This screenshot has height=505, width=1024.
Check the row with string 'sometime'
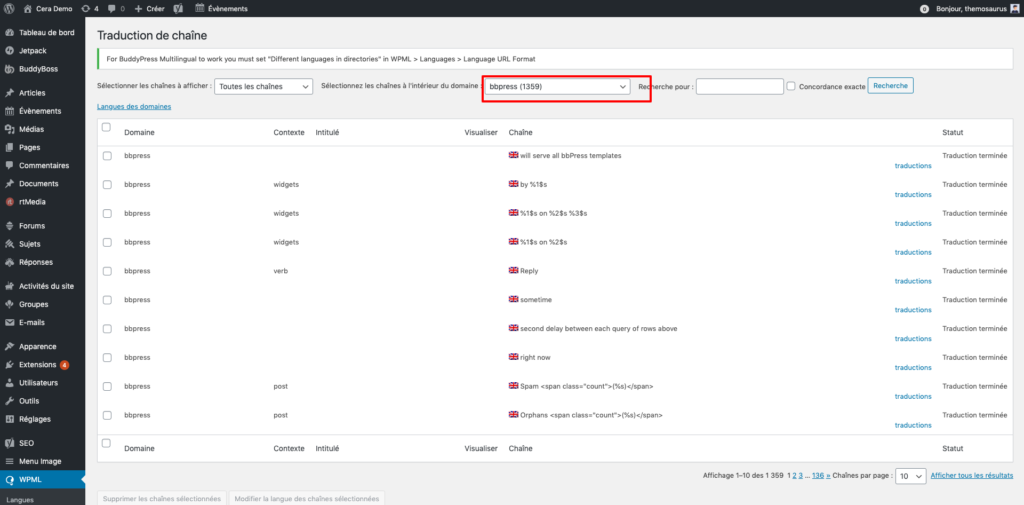pyautogui.click(x=107, y=299)
